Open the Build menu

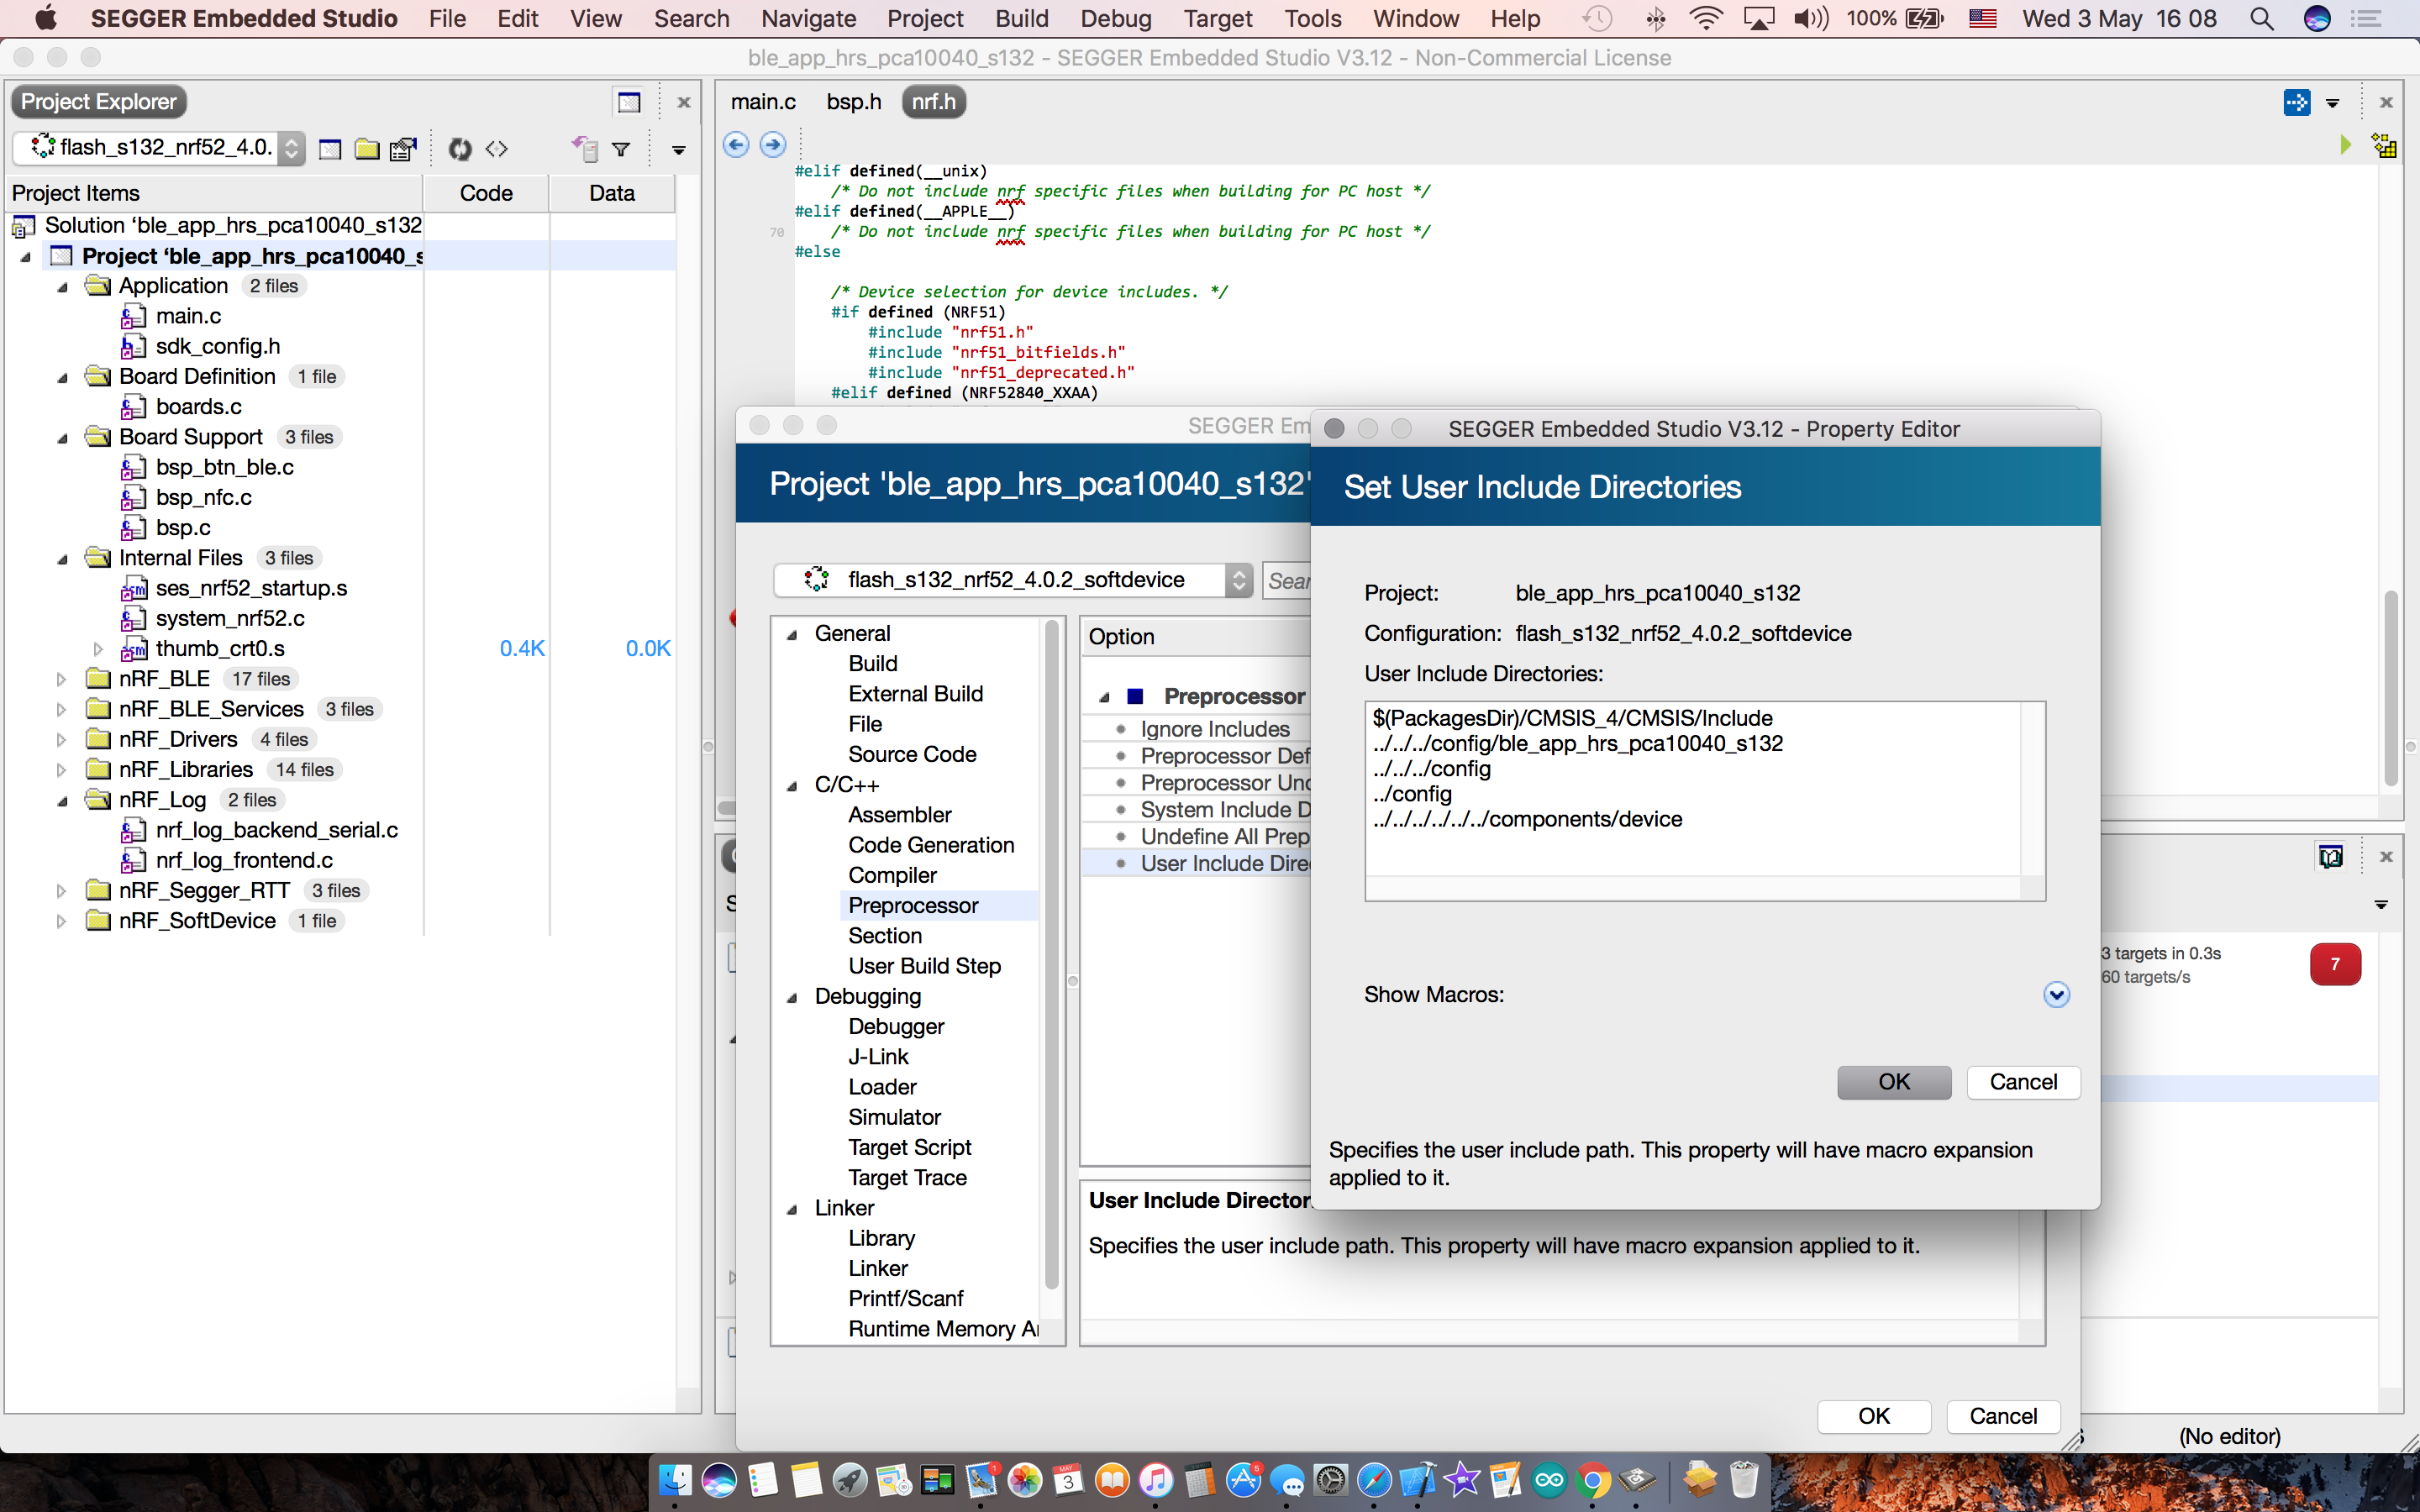pyautogui.click(x=1021, y=18)
